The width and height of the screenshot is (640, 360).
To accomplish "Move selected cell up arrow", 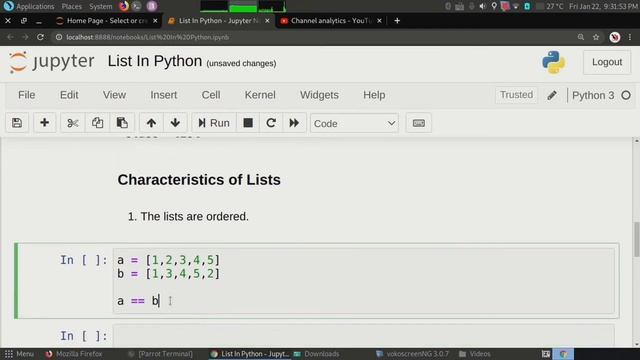I will (x=151, y=123).
